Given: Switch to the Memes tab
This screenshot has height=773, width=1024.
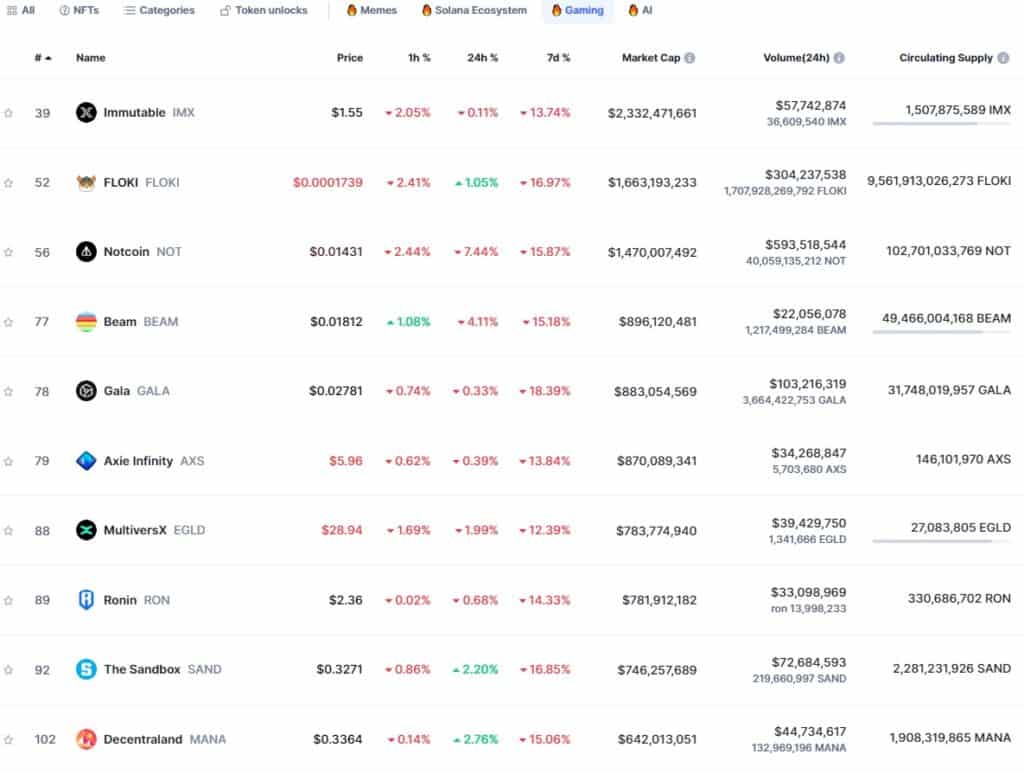Looking at the screenshot, I should pos(380,11).
